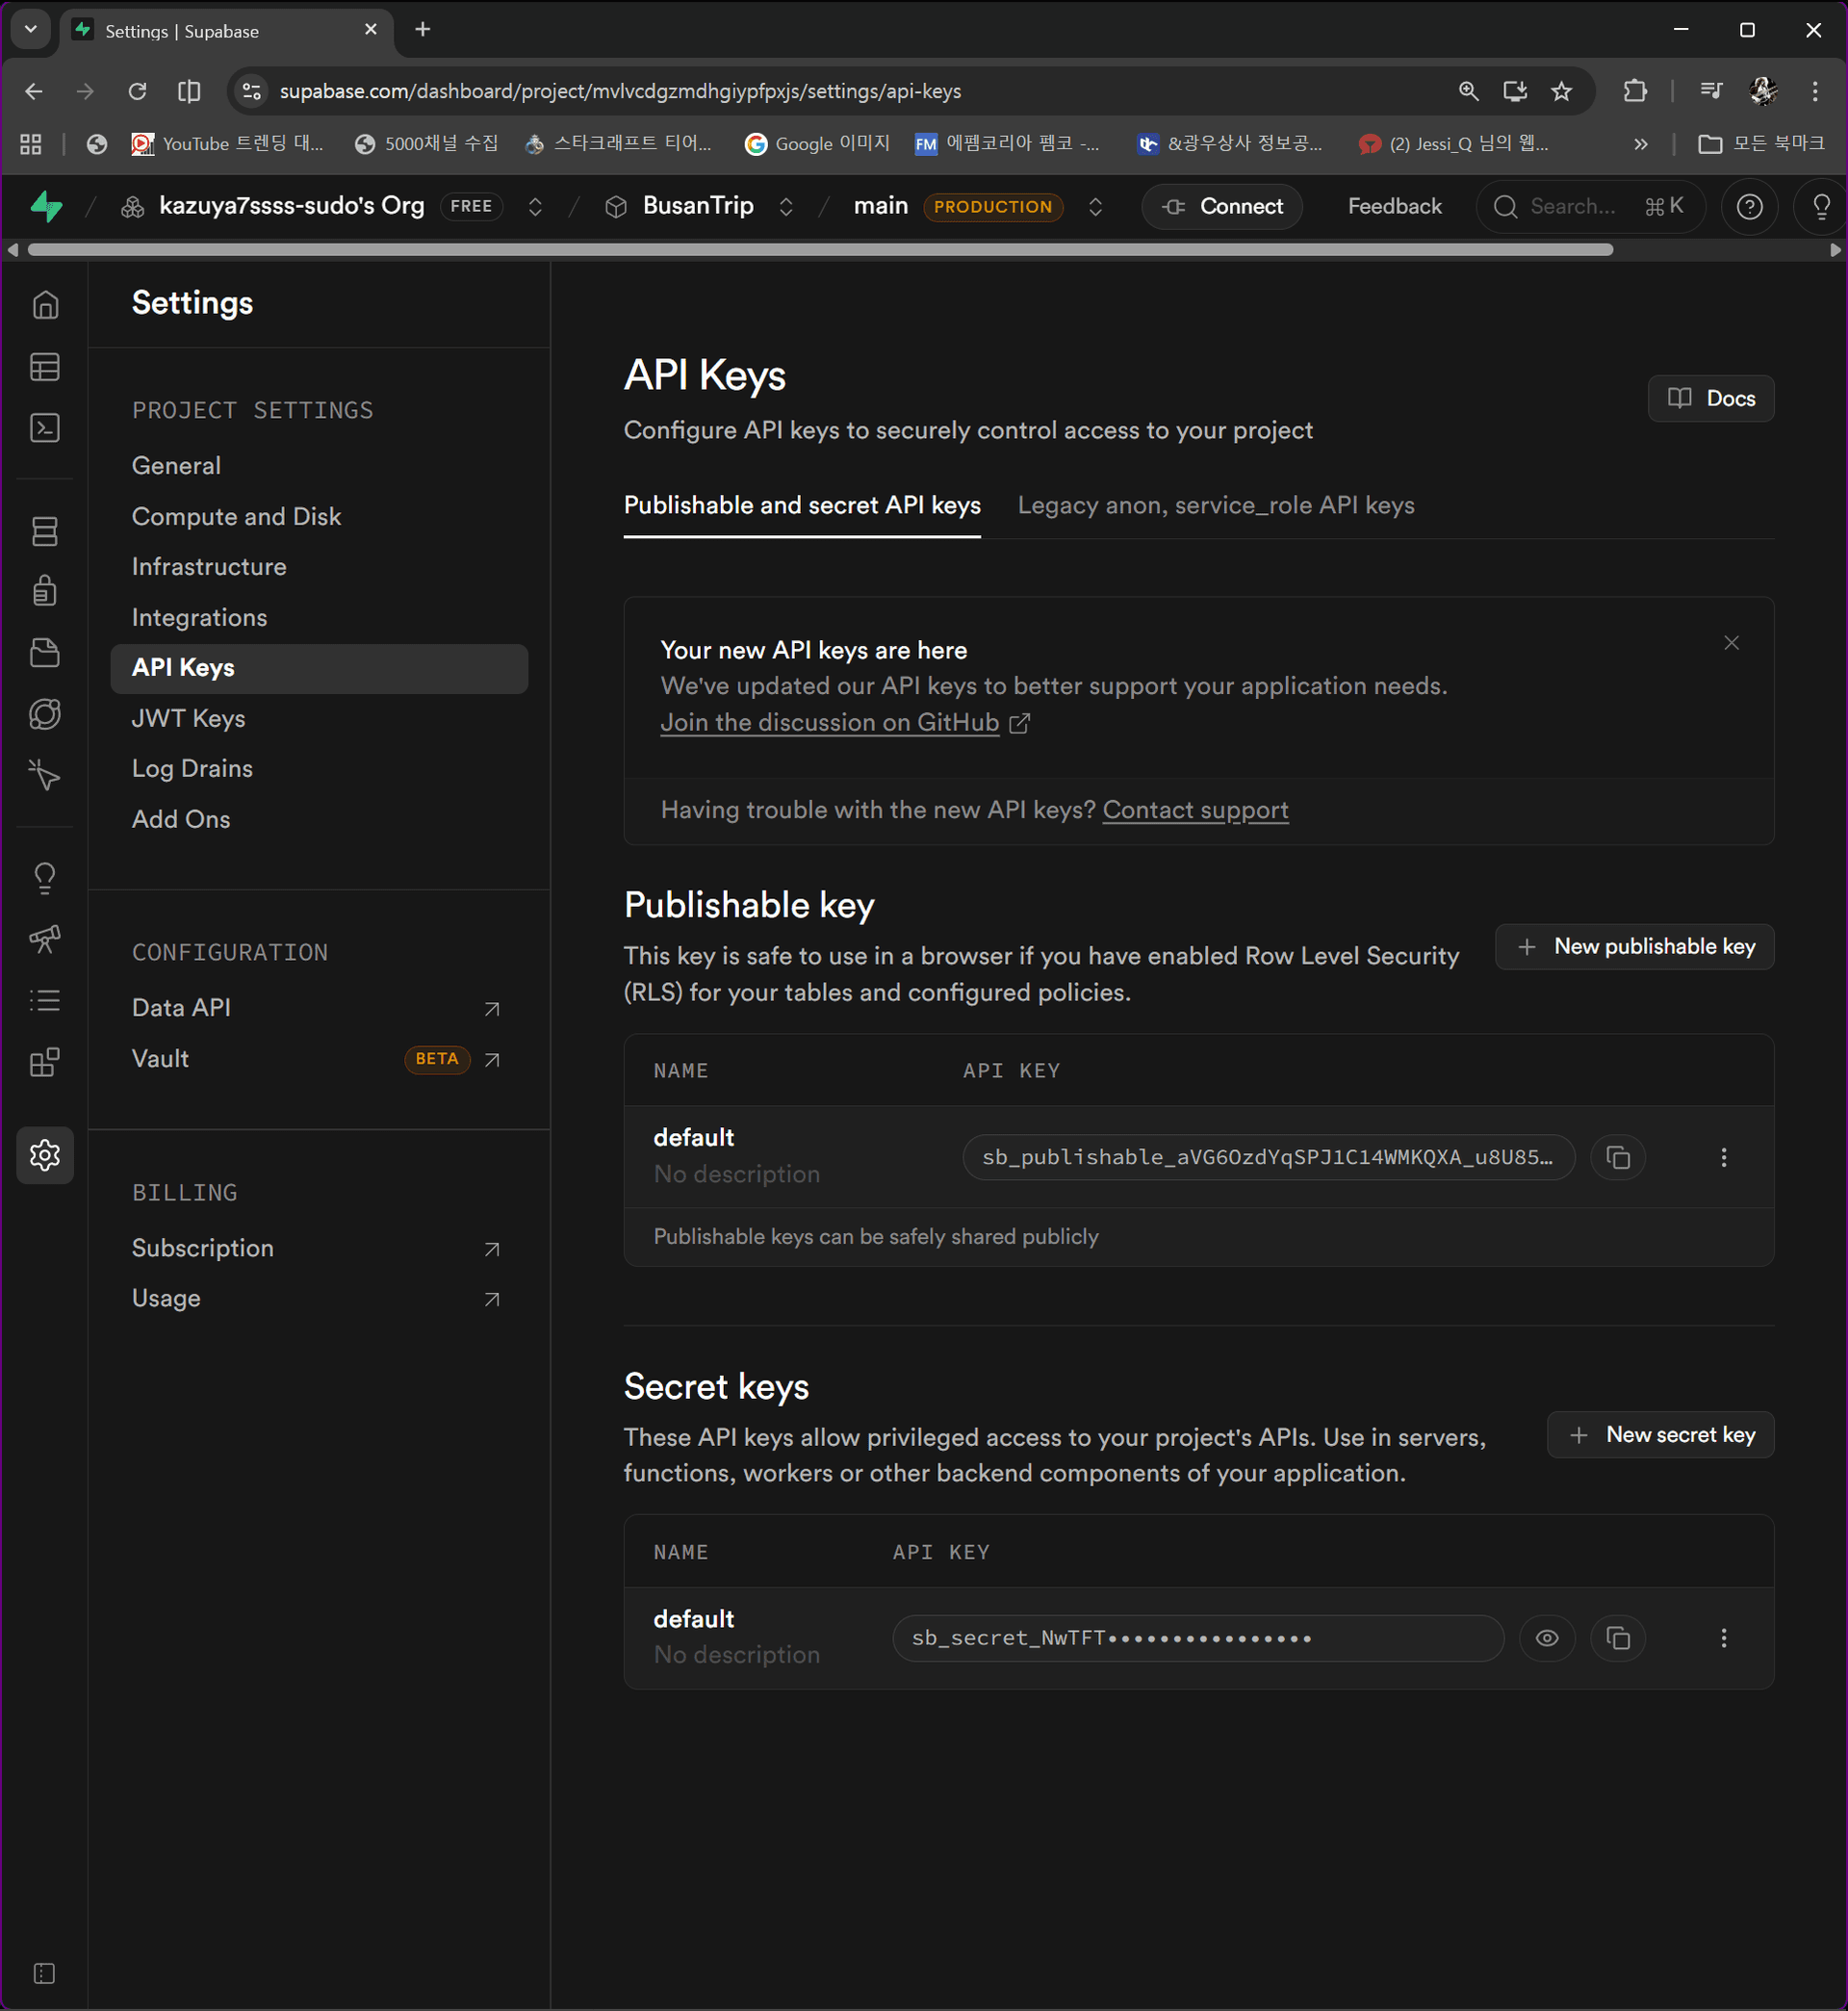Open Storage folder icon in sidebar
This screenshot has width=1848, height=2011.
point(45,653)
